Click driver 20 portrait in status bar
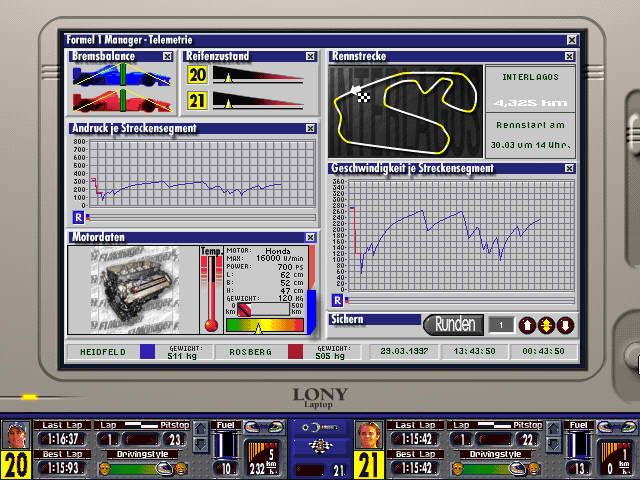 click(16, 435)
